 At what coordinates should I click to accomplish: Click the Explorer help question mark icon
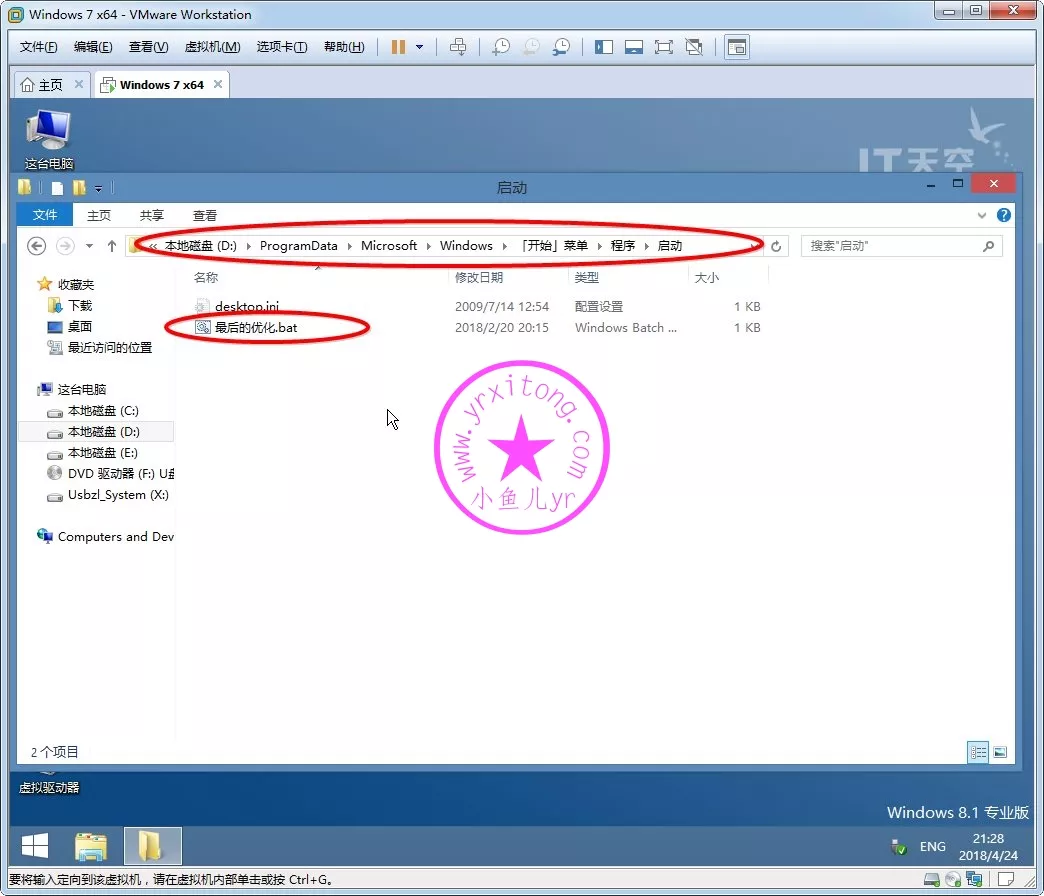(1003, 215)
